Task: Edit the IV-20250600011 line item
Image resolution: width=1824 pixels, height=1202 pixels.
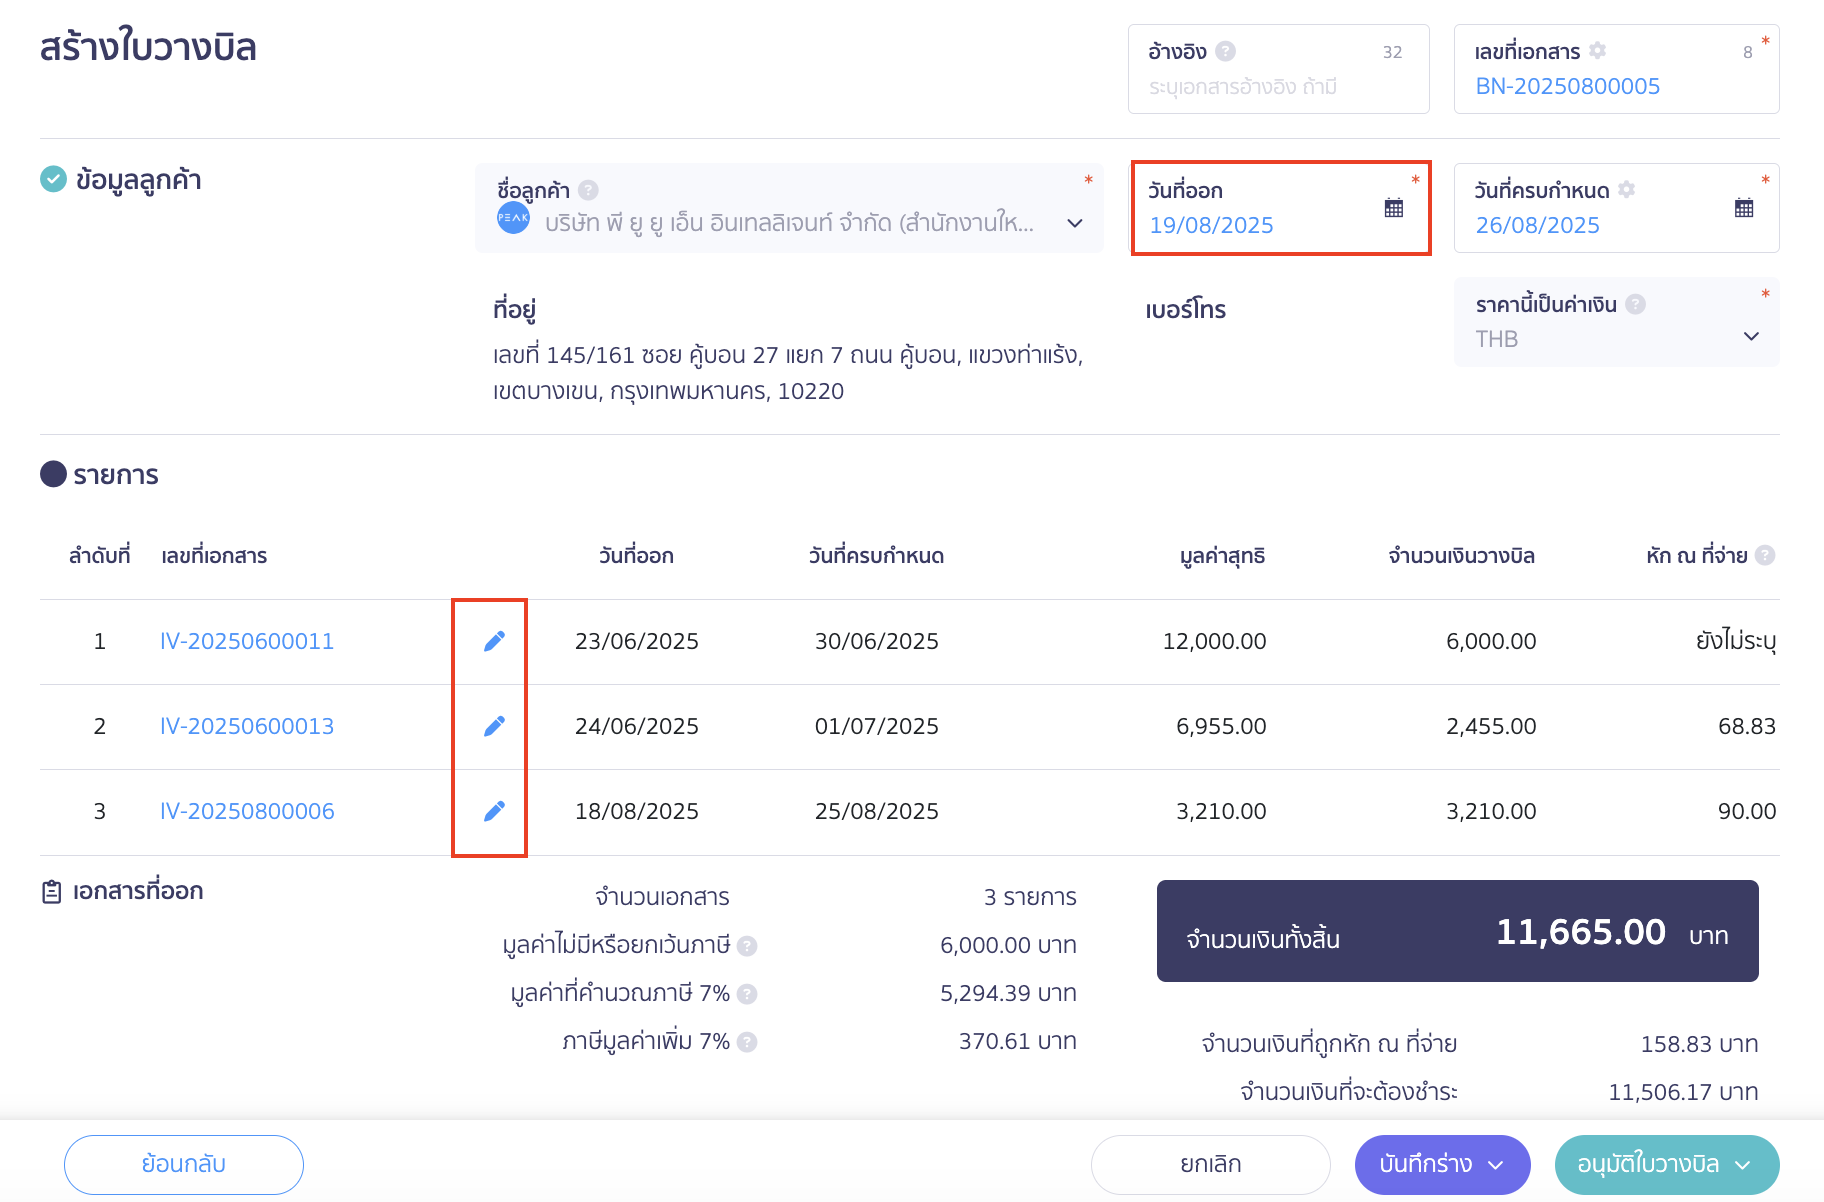Action: click(493, 641)
